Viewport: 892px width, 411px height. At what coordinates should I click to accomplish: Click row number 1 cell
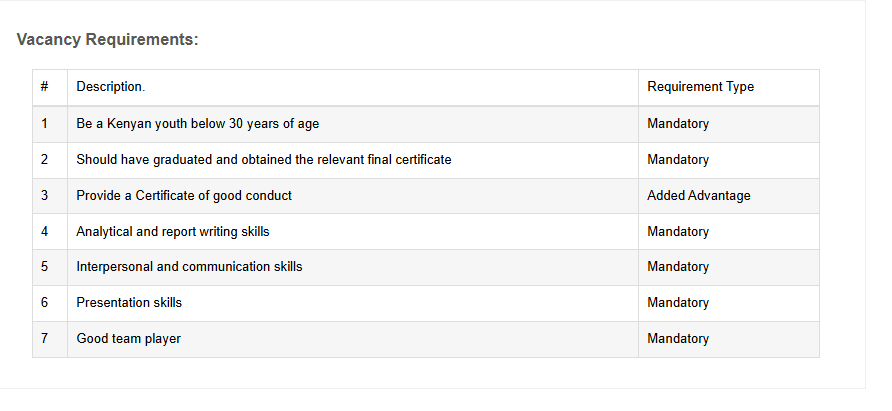point(45,124)
